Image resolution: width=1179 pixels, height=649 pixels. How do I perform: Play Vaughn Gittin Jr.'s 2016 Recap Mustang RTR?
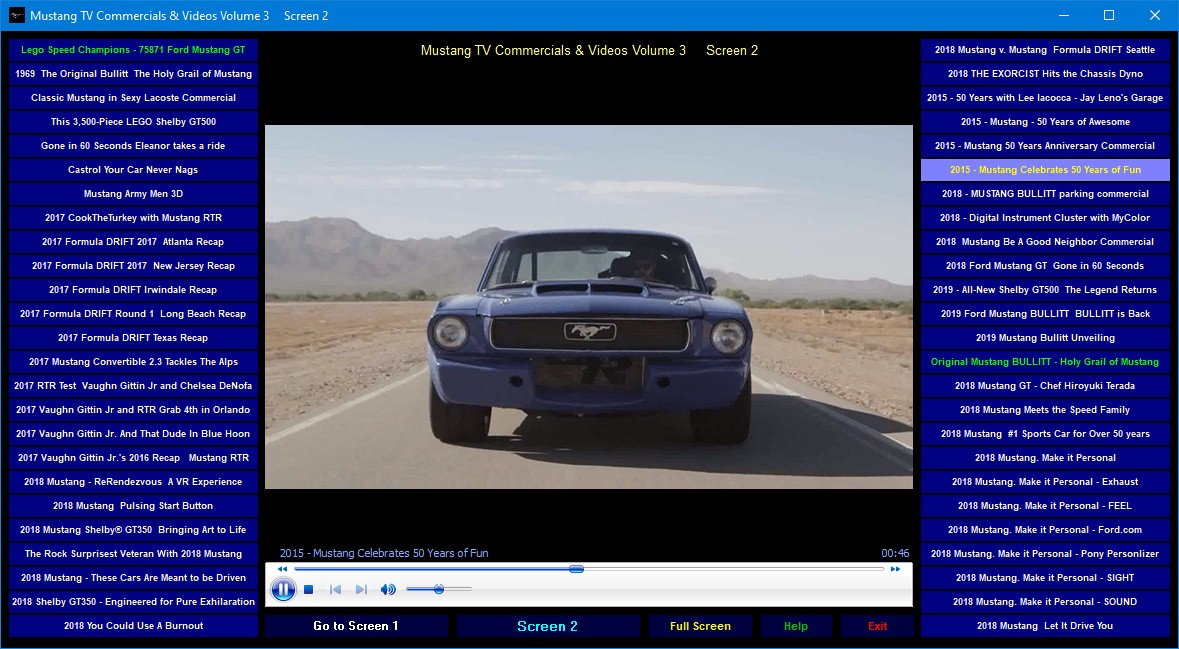click(x=133, y=458)
